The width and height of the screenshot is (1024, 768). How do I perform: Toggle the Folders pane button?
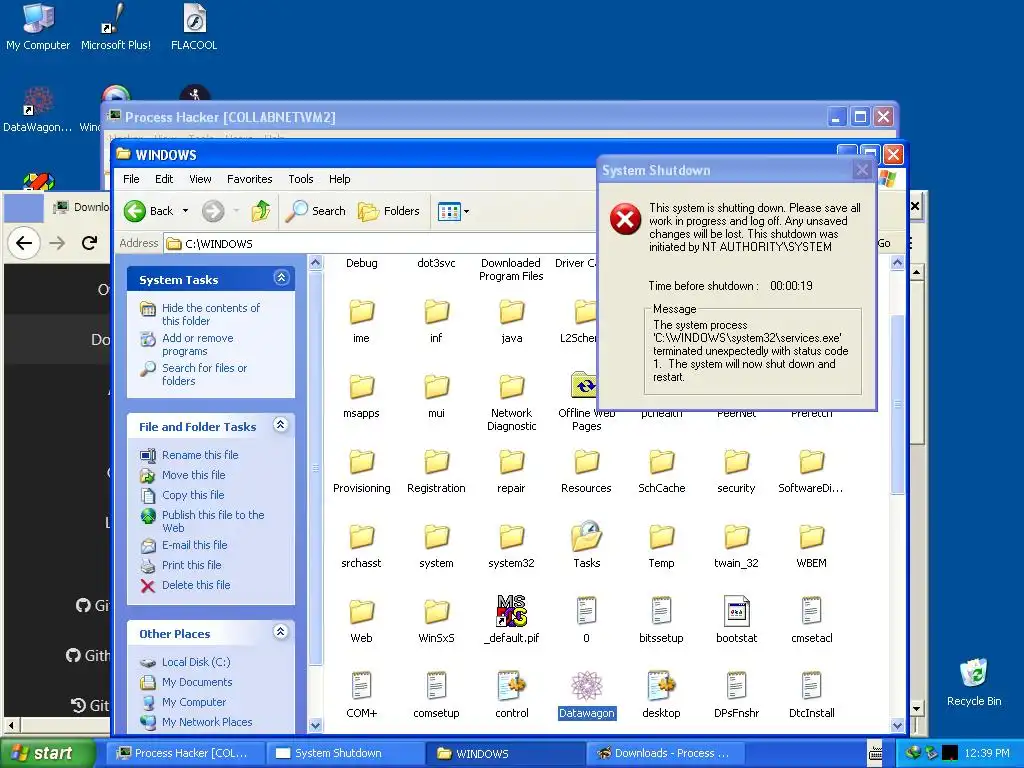point(389,211)
